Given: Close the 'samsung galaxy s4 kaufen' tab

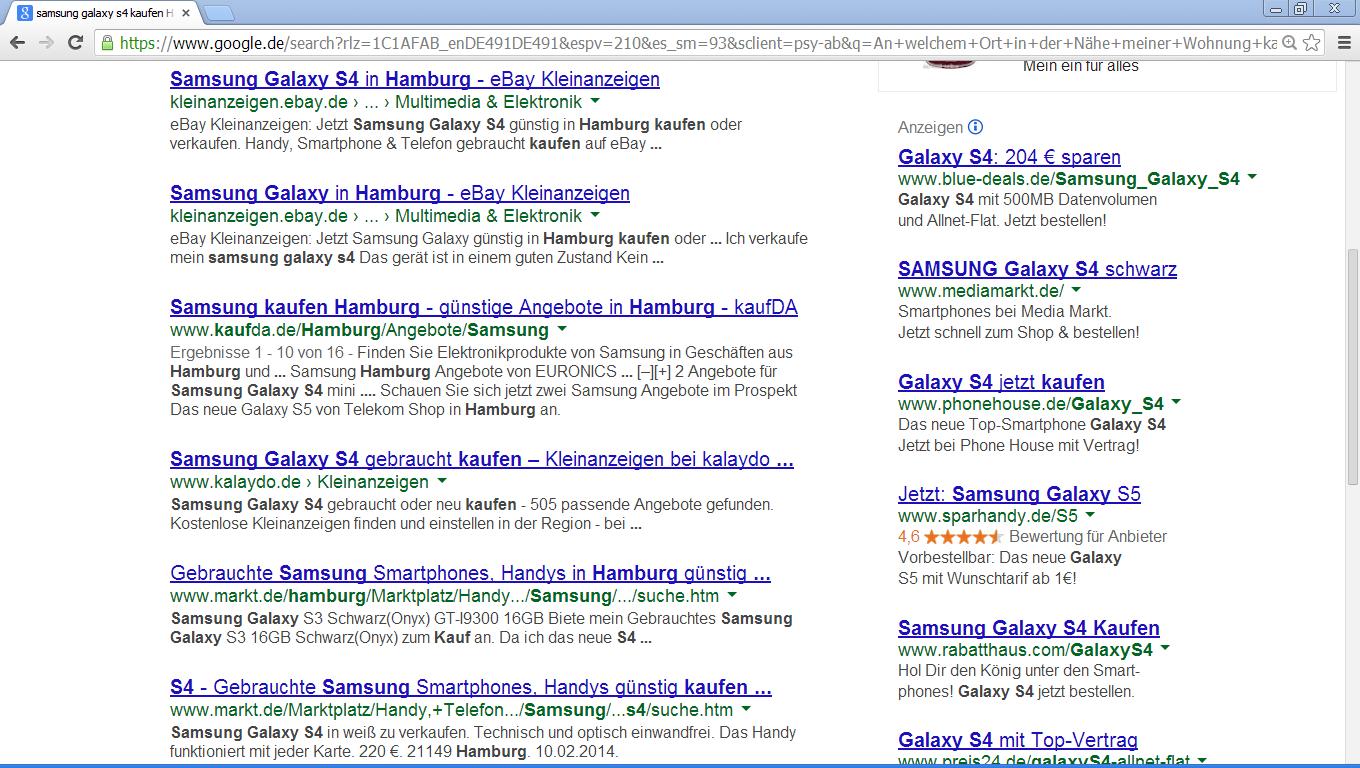Looking at the screenshot, I should click(x=186, y=13).
